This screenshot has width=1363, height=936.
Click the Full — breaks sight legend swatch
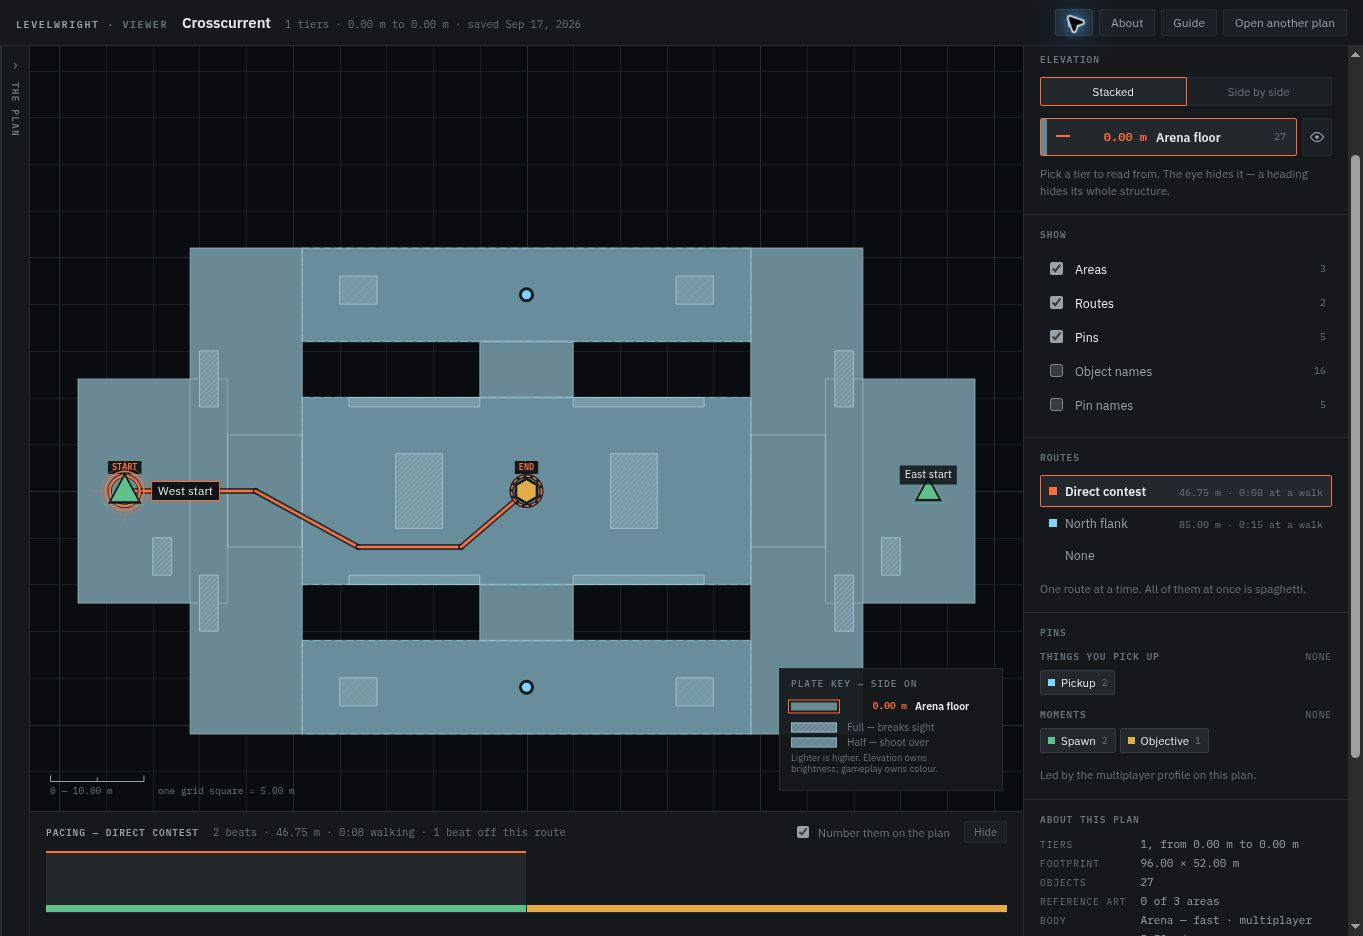coord(814,727)
